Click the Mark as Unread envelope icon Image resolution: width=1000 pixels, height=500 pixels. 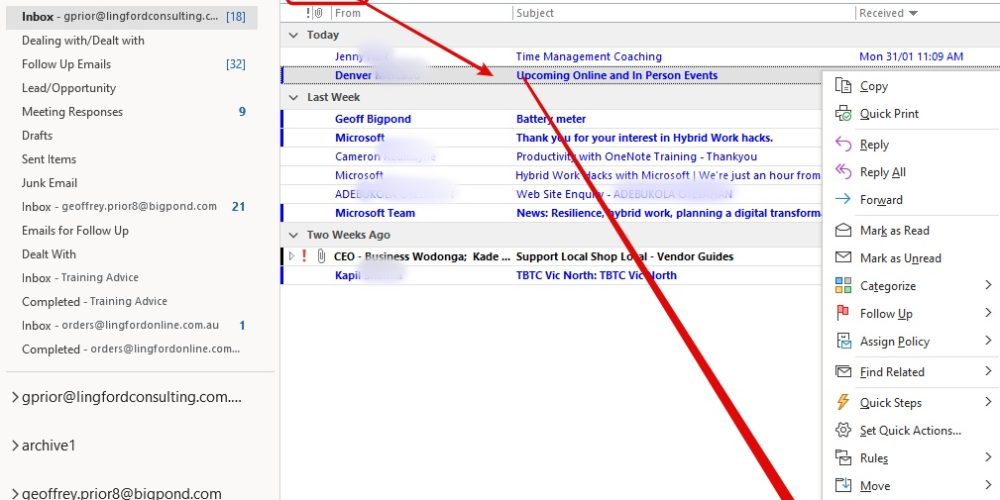843,258
